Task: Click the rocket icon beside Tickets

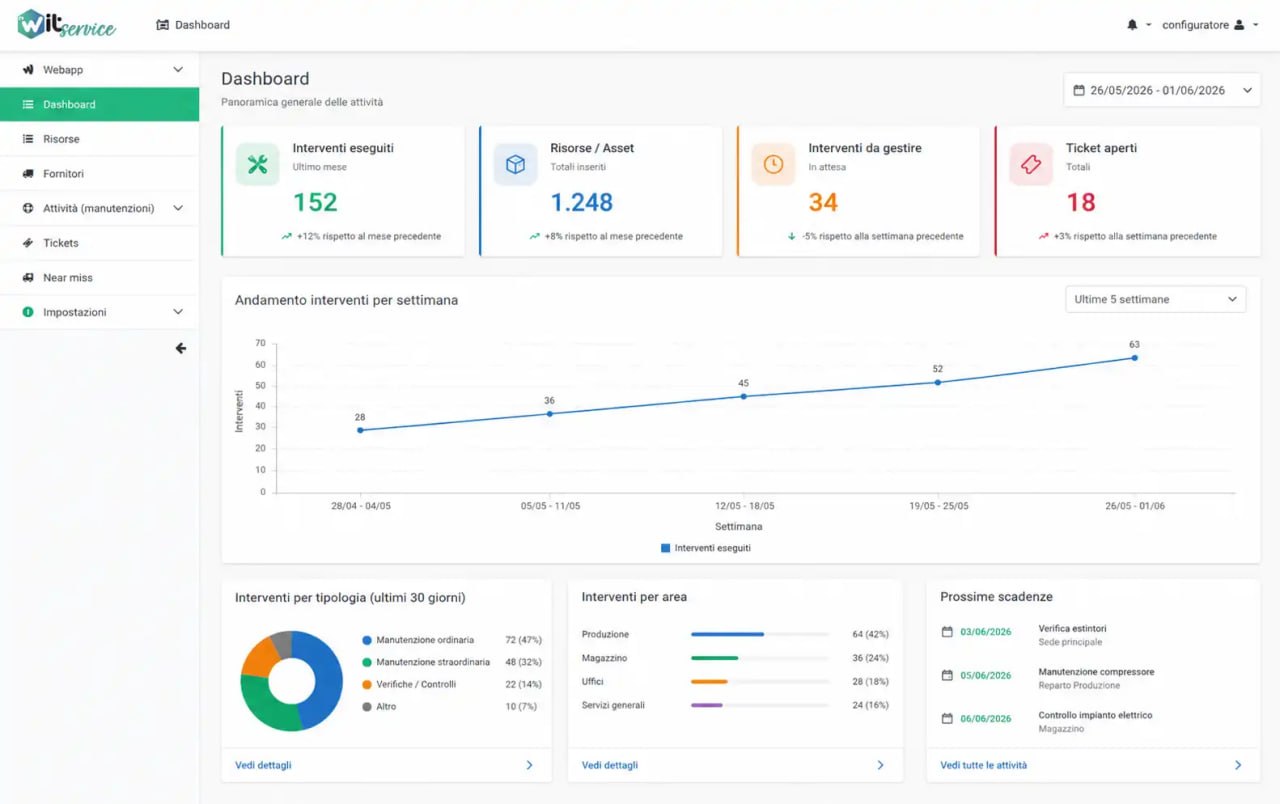Action: pyautogui.click(x=28, y=243)
